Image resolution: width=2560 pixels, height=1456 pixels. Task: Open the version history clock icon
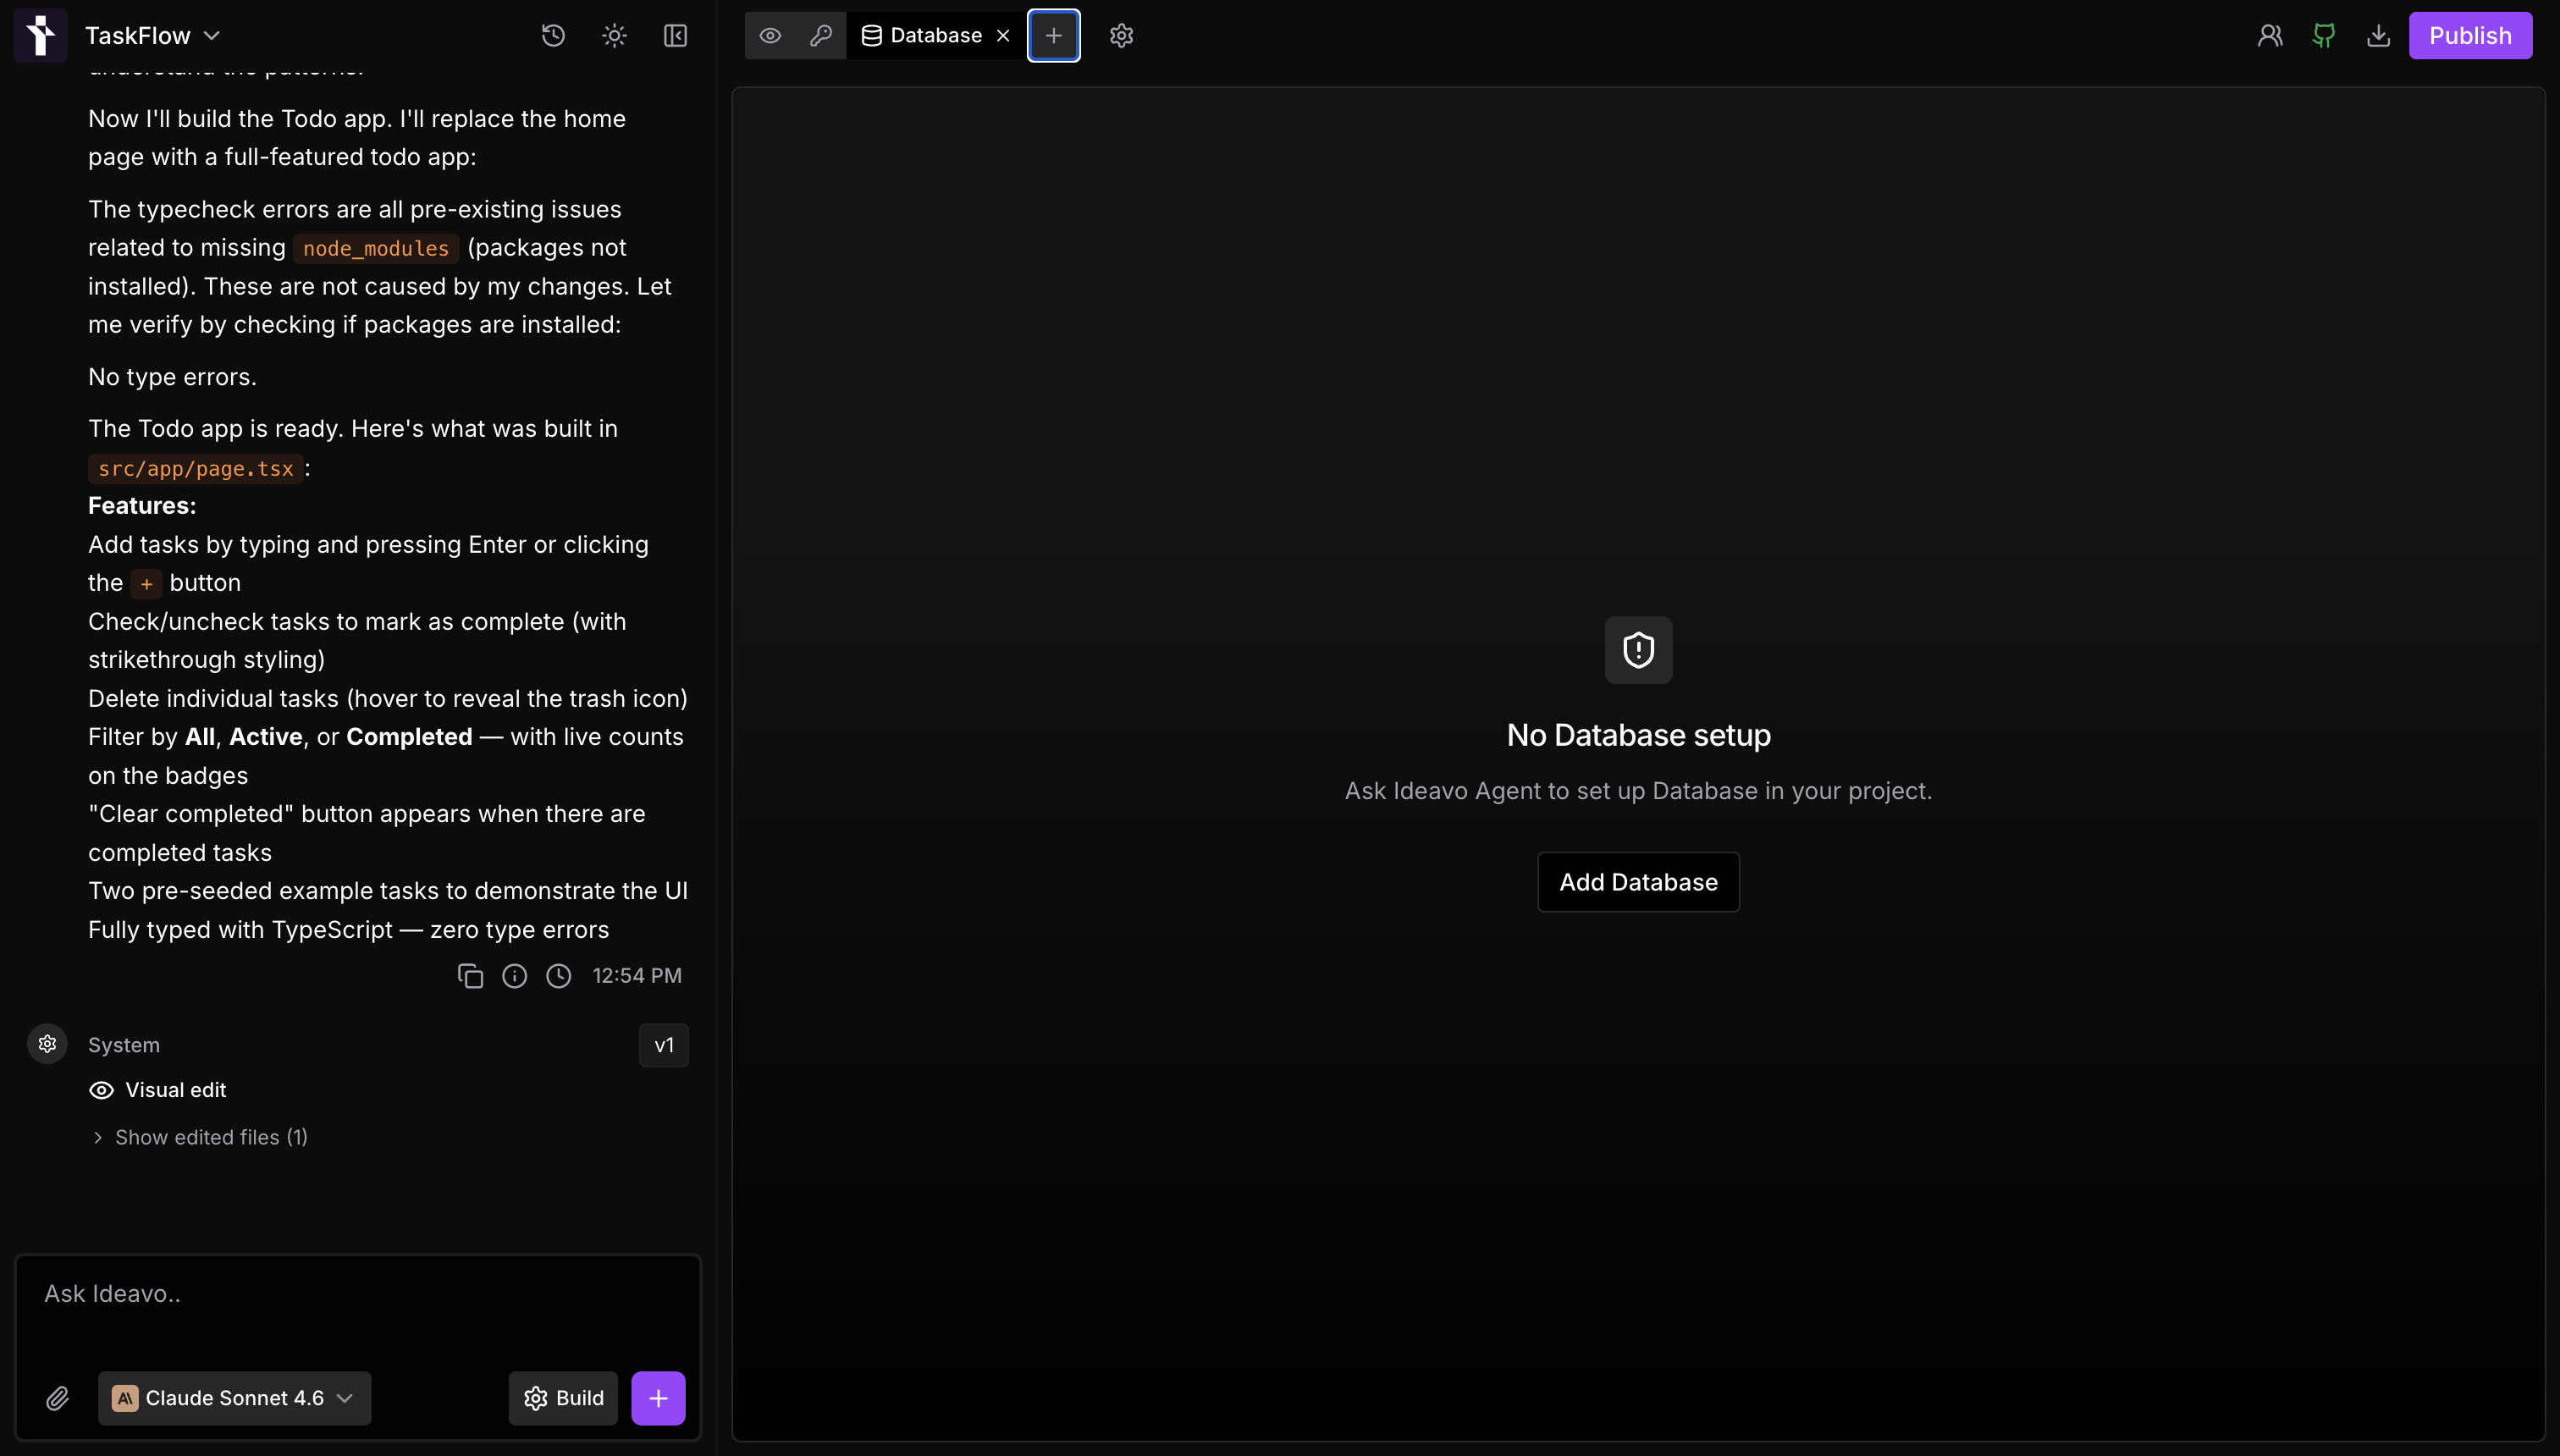(x=553, y=36)
